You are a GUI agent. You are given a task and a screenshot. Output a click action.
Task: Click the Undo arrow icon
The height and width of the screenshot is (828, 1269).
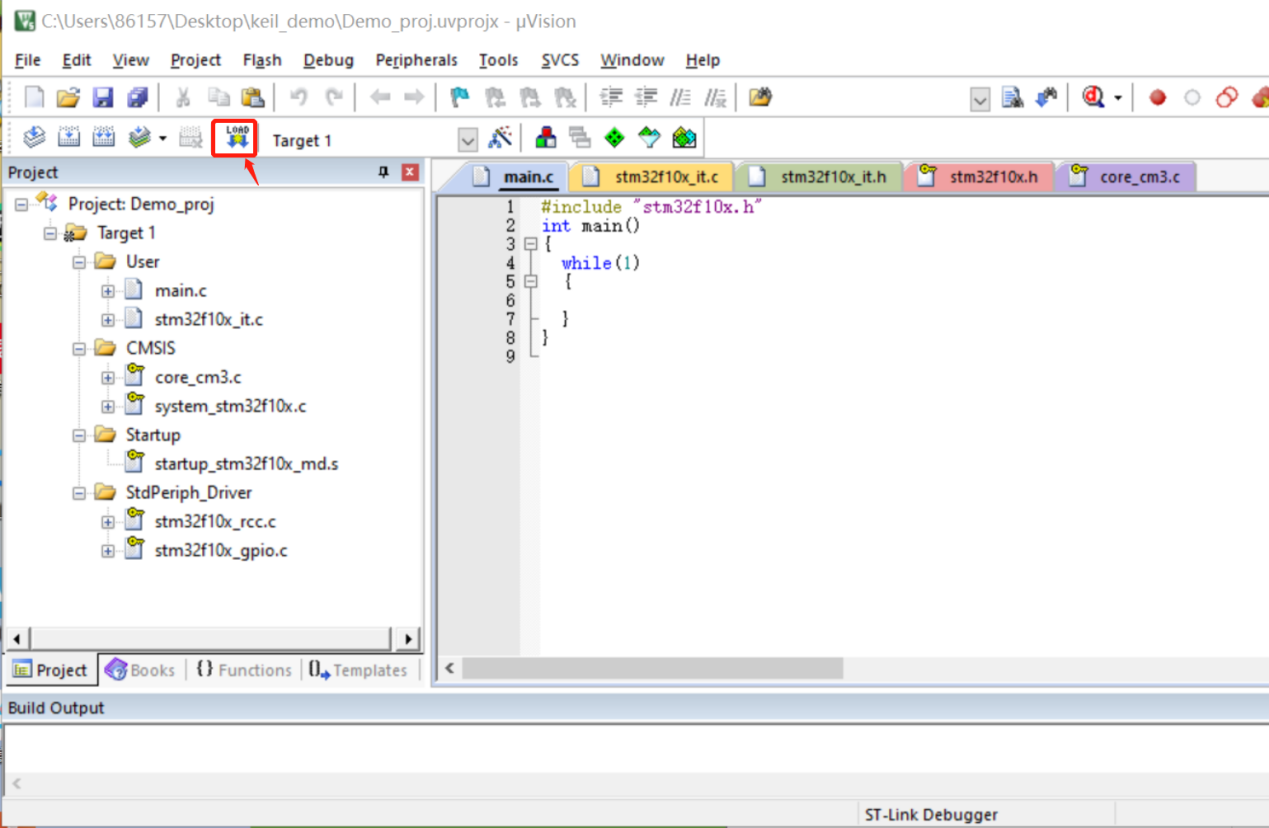click(x=298, y=97)
